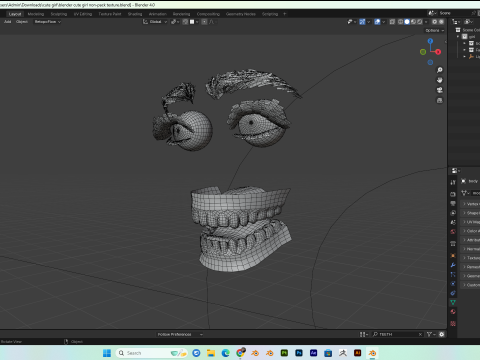Toggle viewport overlays display
480x360 pixels.
(x=377, y=22)
